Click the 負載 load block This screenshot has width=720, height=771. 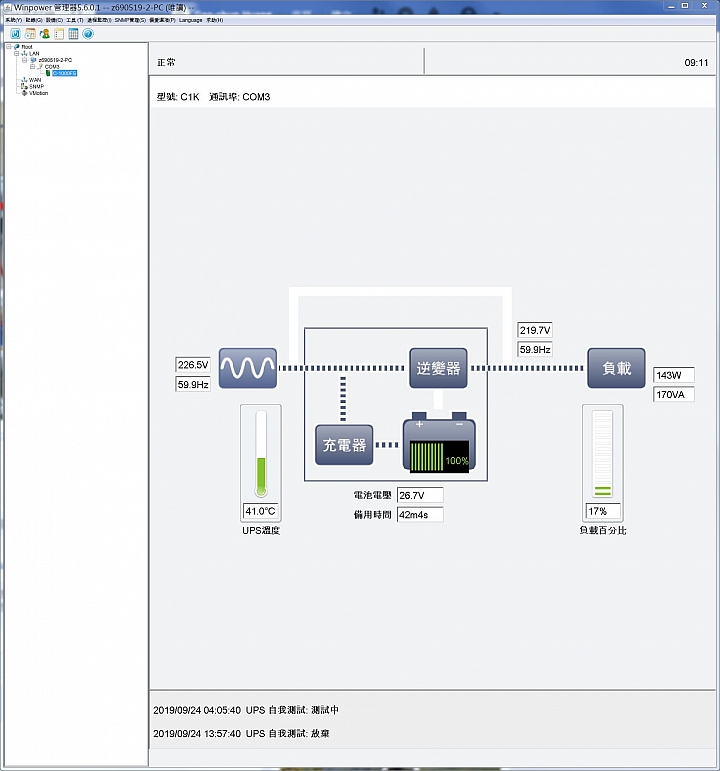coord(616,368)
